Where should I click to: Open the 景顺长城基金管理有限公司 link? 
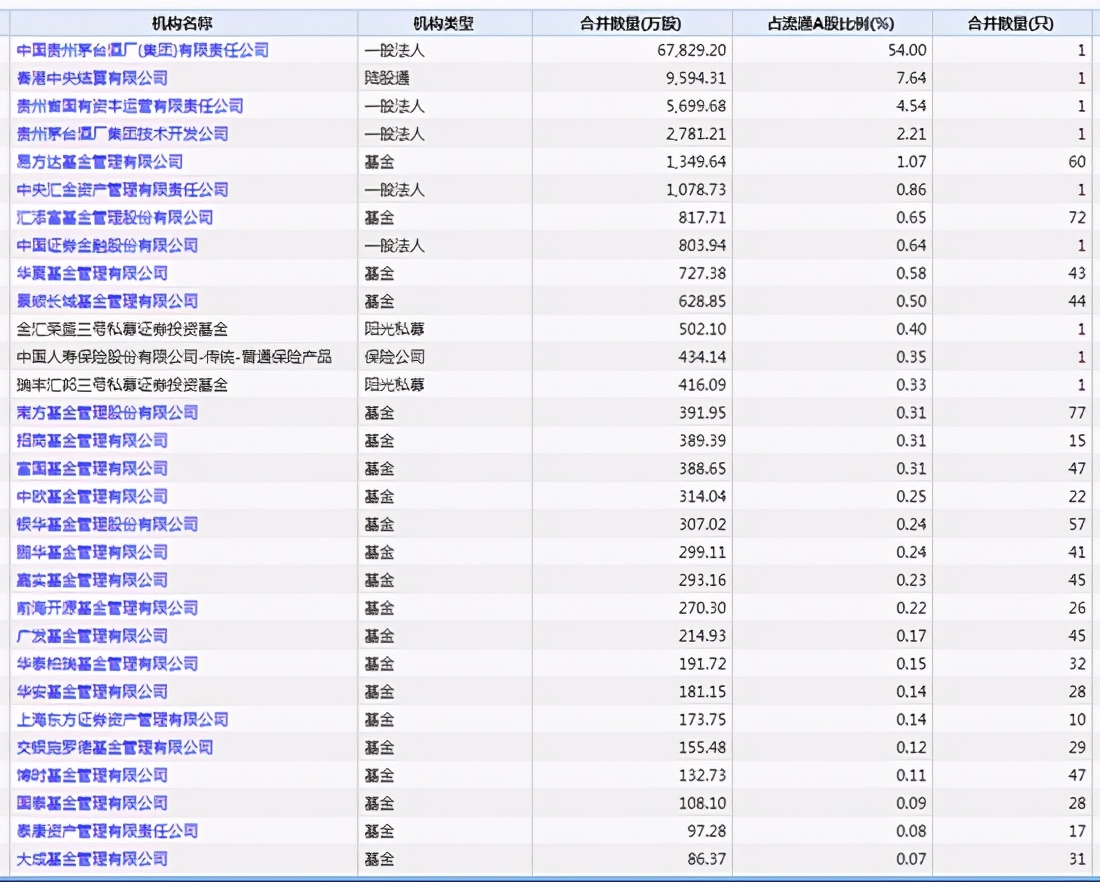pyautogui.click(x=107, y=301)
